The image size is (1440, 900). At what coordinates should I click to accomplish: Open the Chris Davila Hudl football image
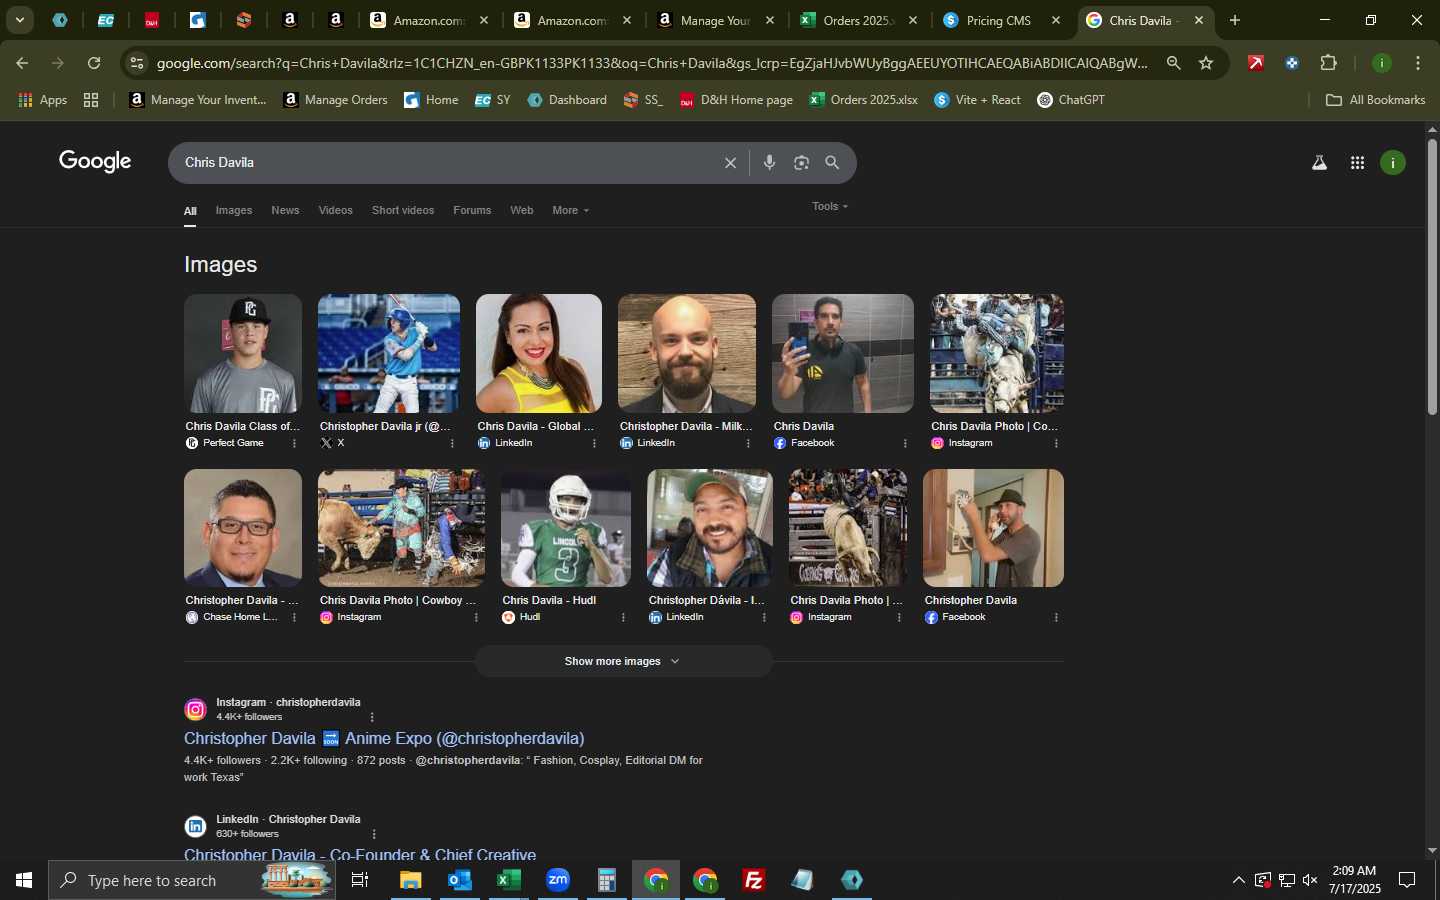click(566, 528)
